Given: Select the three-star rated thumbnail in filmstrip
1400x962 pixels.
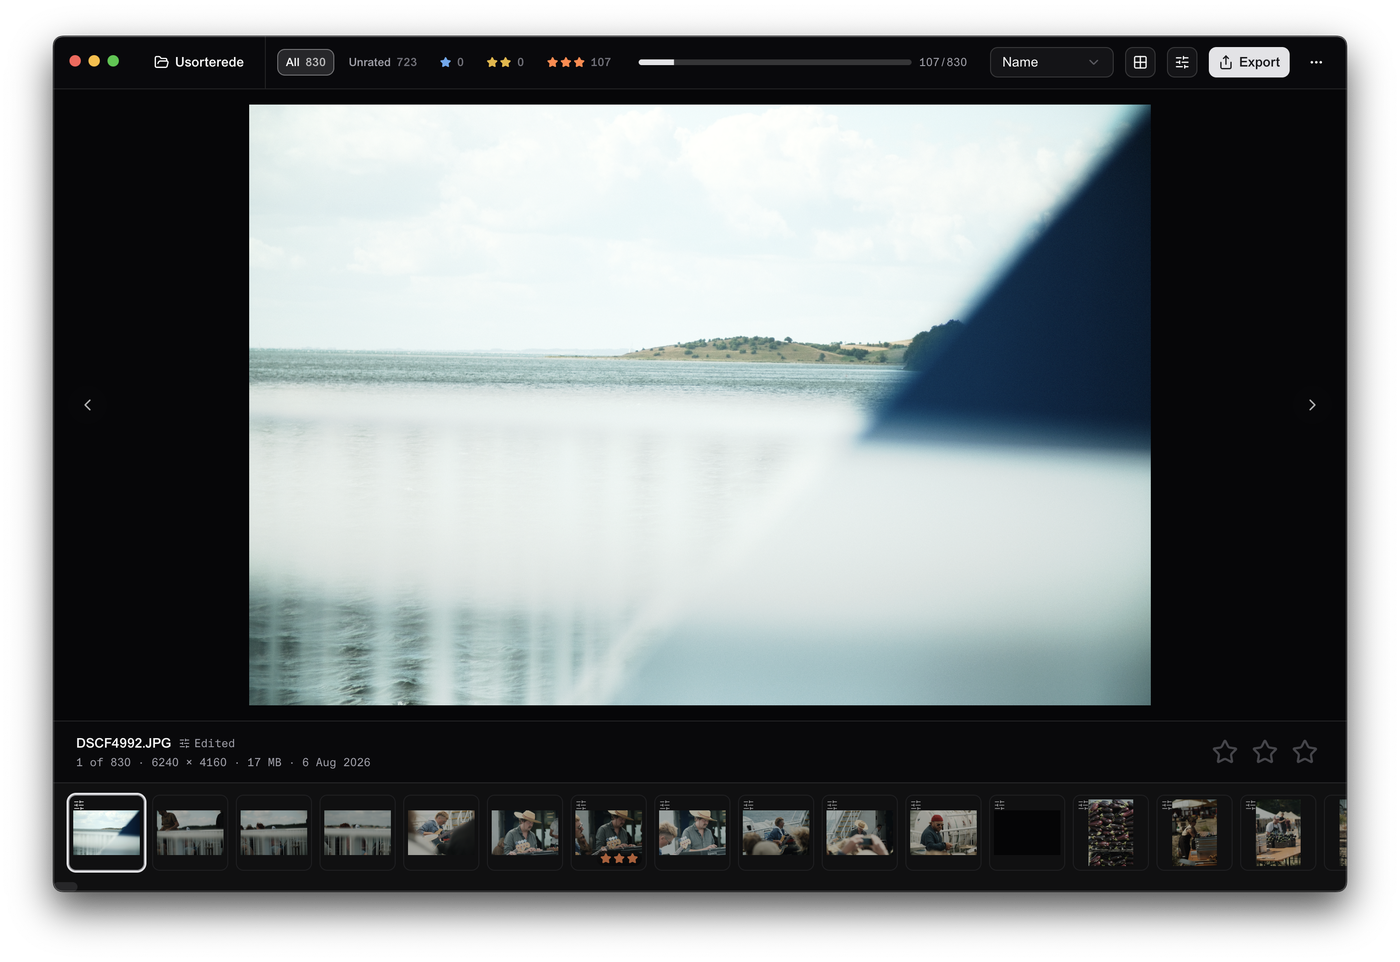Looking at the screenshot, I should (609, 833).
